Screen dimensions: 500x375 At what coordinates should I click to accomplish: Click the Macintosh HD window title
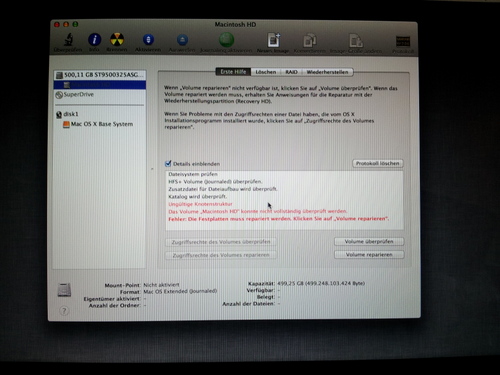point(235,25)
